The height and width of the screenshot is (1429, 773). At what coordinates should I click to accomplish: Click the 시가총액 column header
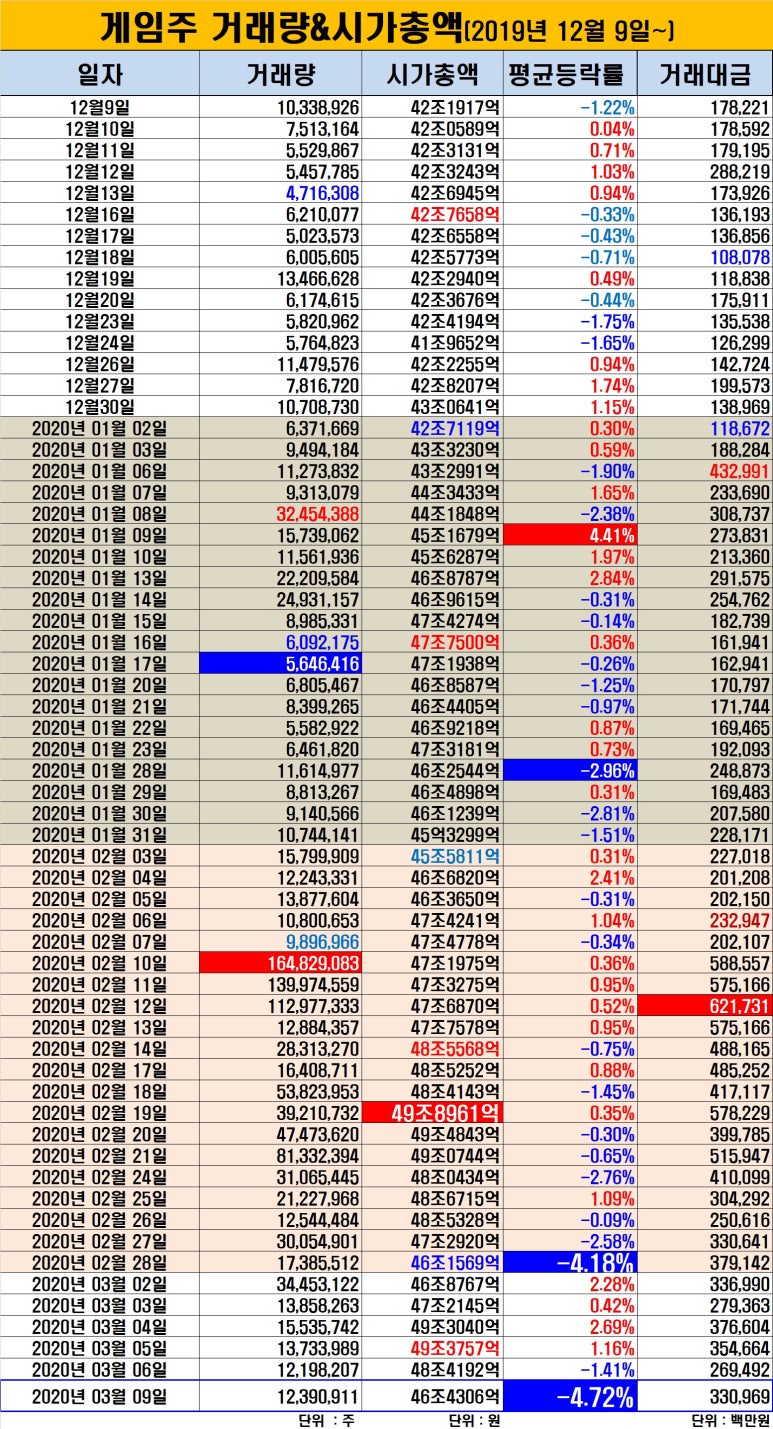(432, 75)
